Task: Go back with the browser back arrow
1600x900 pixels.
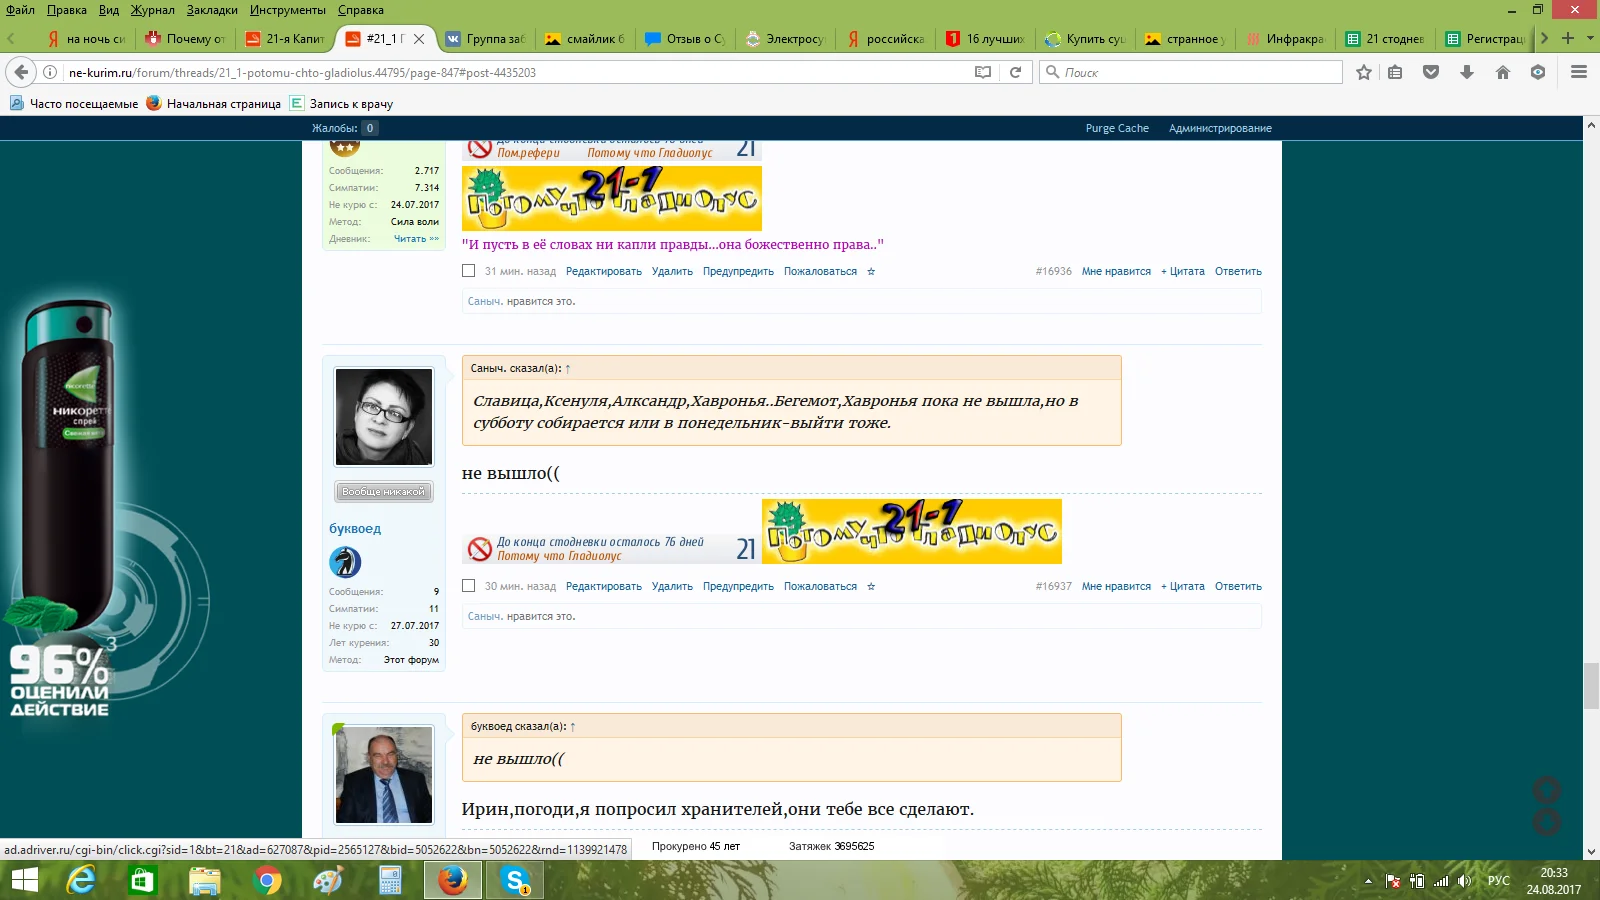Action: [20, 72]
